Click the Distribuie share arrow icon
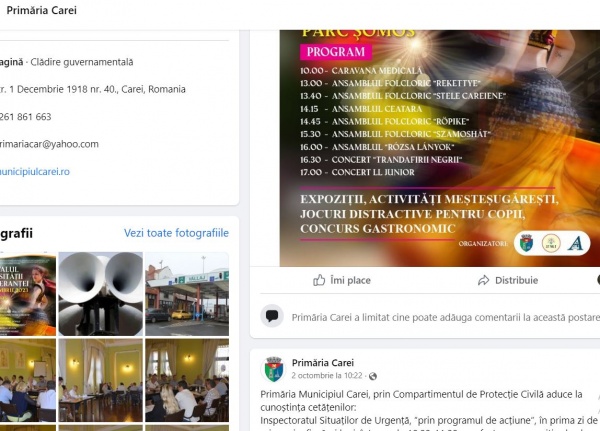The height and width of the screenshot is (431, 600). tap(484, 280)
